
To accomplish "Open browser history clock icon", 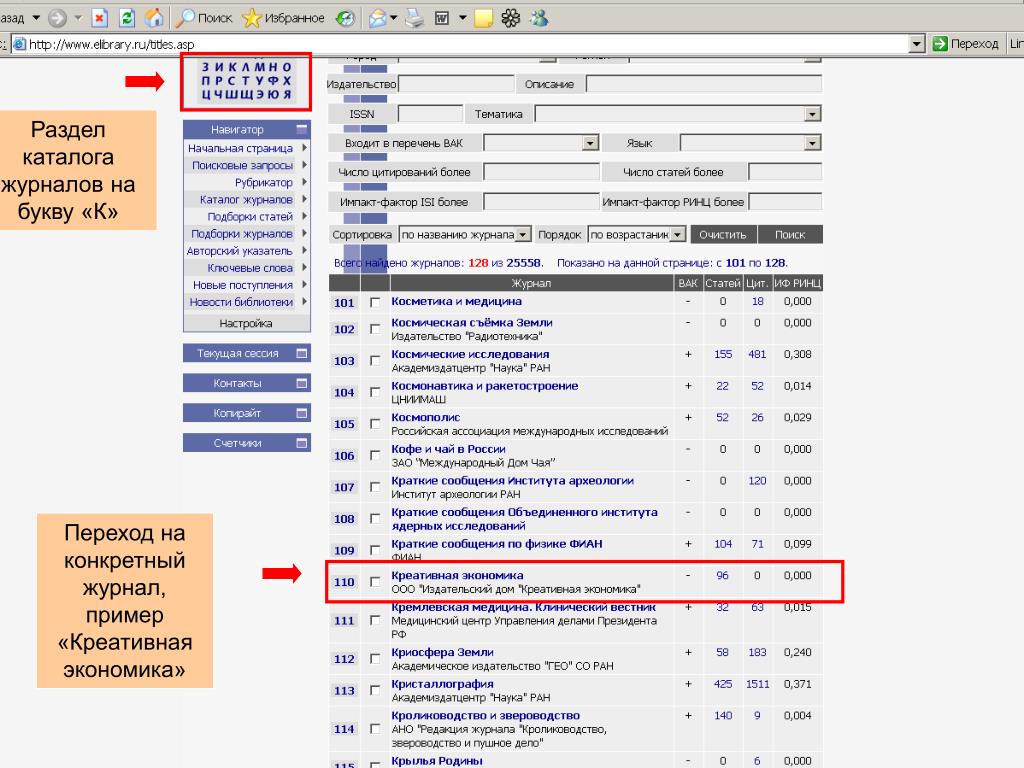I will click(345, 18).
